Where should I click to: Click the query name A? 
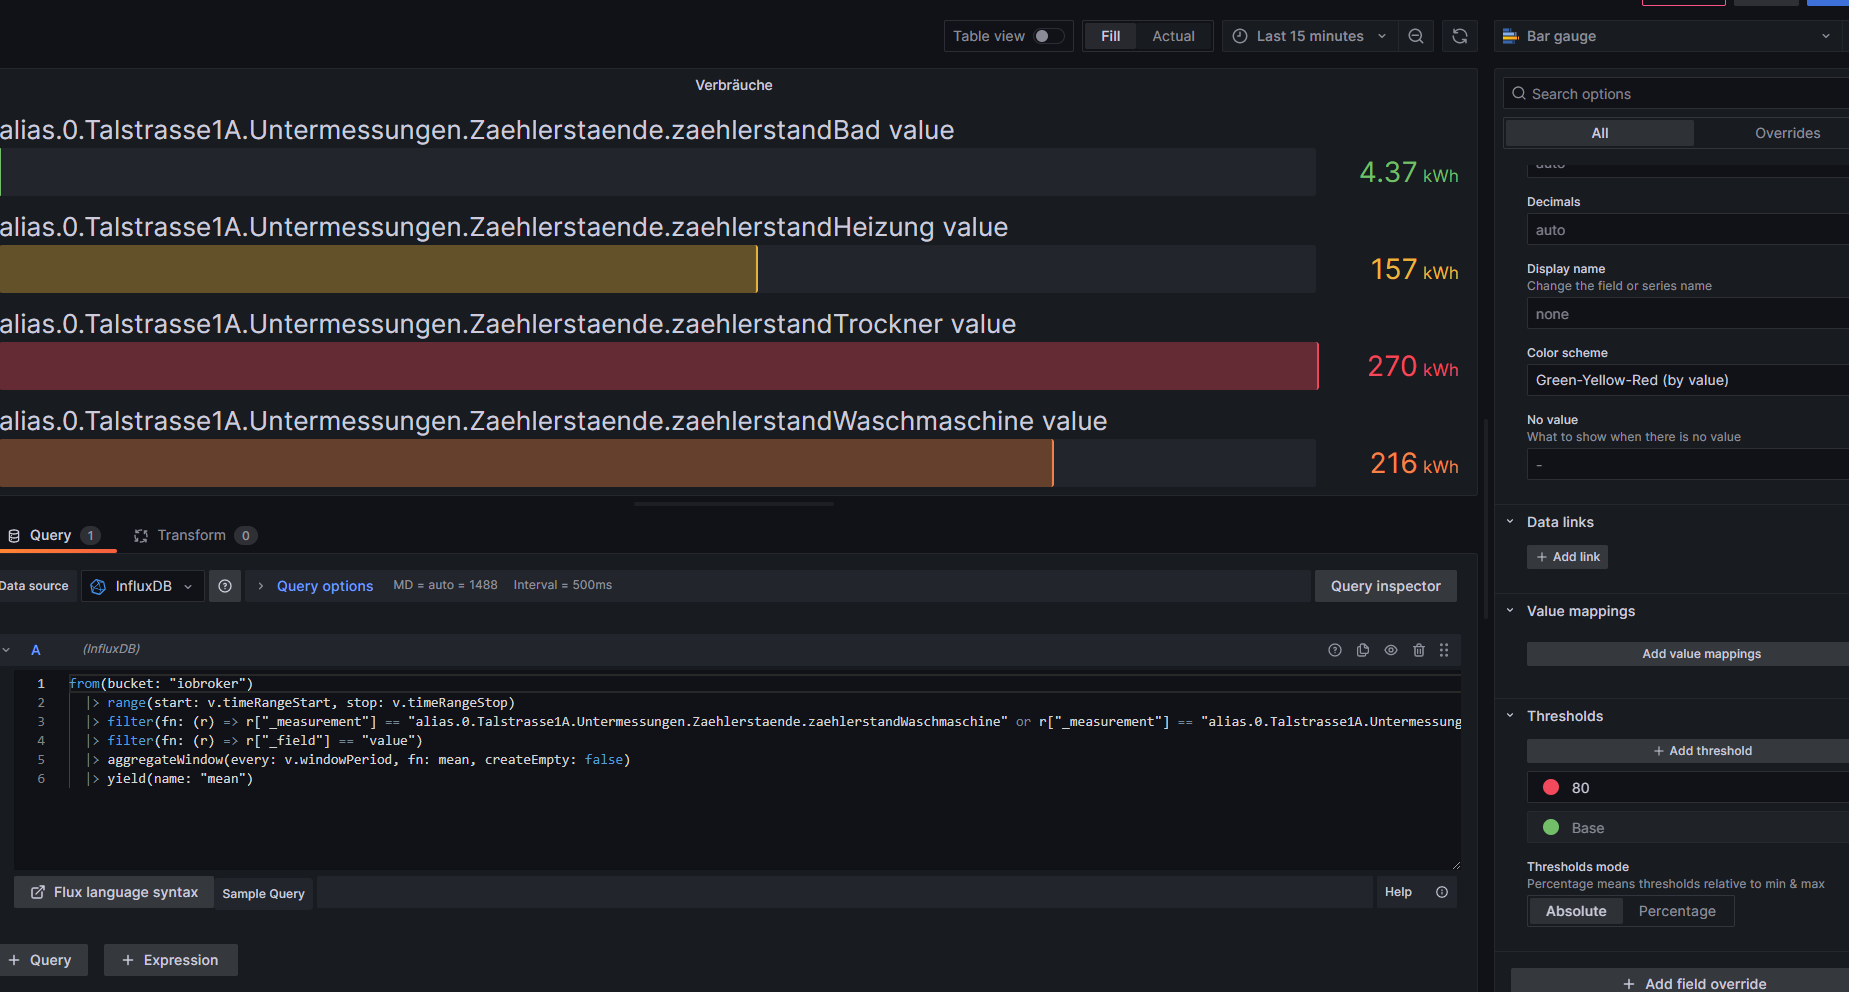(35, 650)
